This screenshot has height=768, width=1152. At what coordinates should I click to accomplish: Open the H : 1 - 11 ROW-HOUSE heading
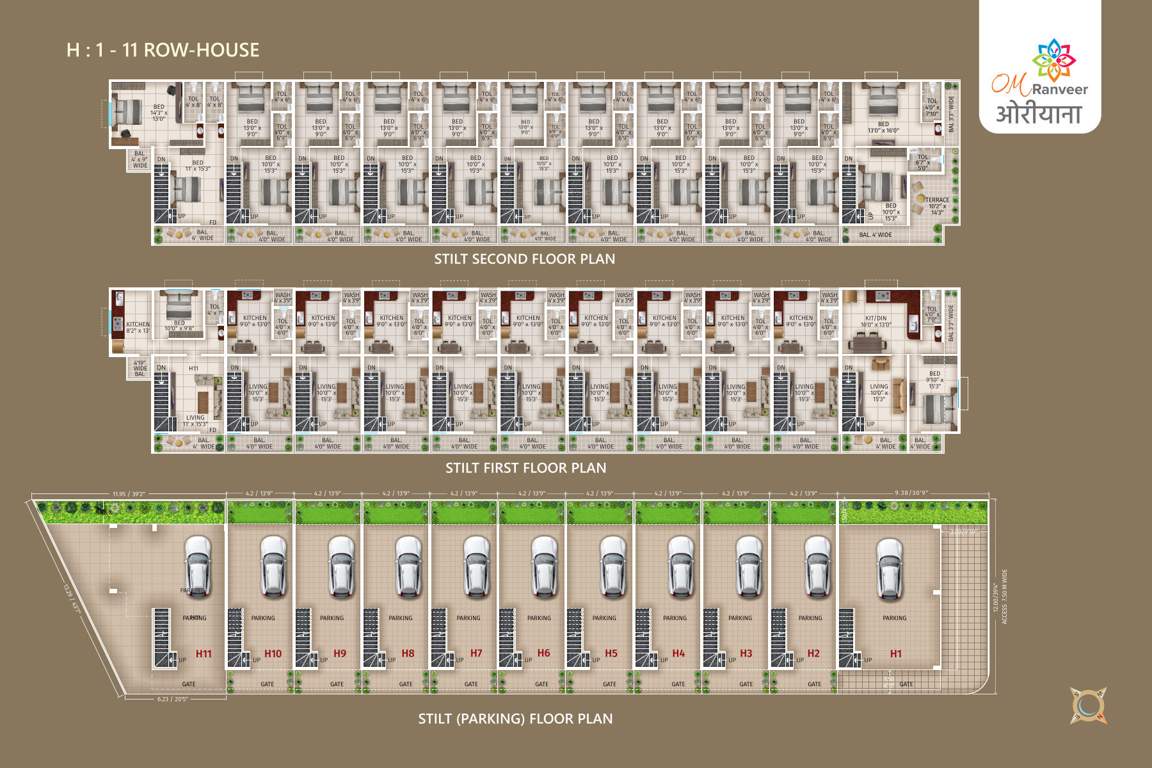(x=160, y=50)
